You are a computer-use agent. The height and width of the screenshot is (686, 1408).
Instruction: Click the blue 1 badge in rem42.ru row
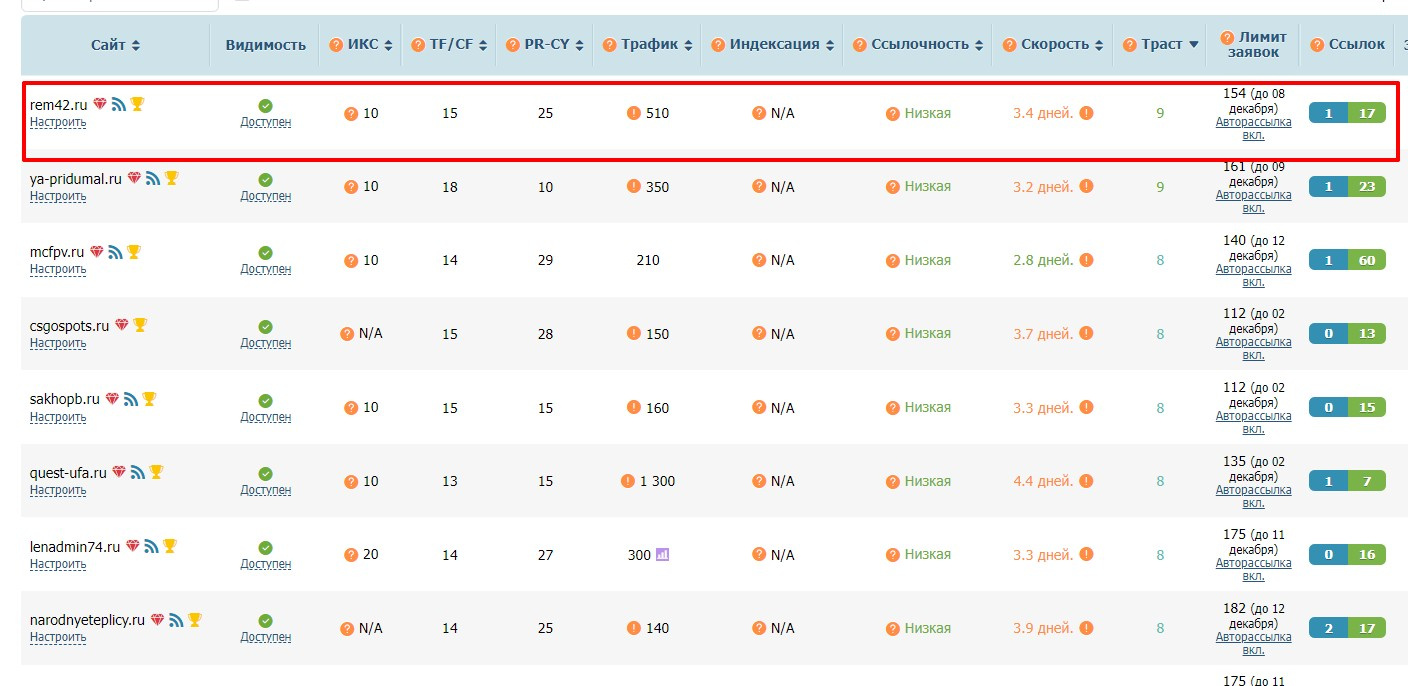click(1328, 113)
